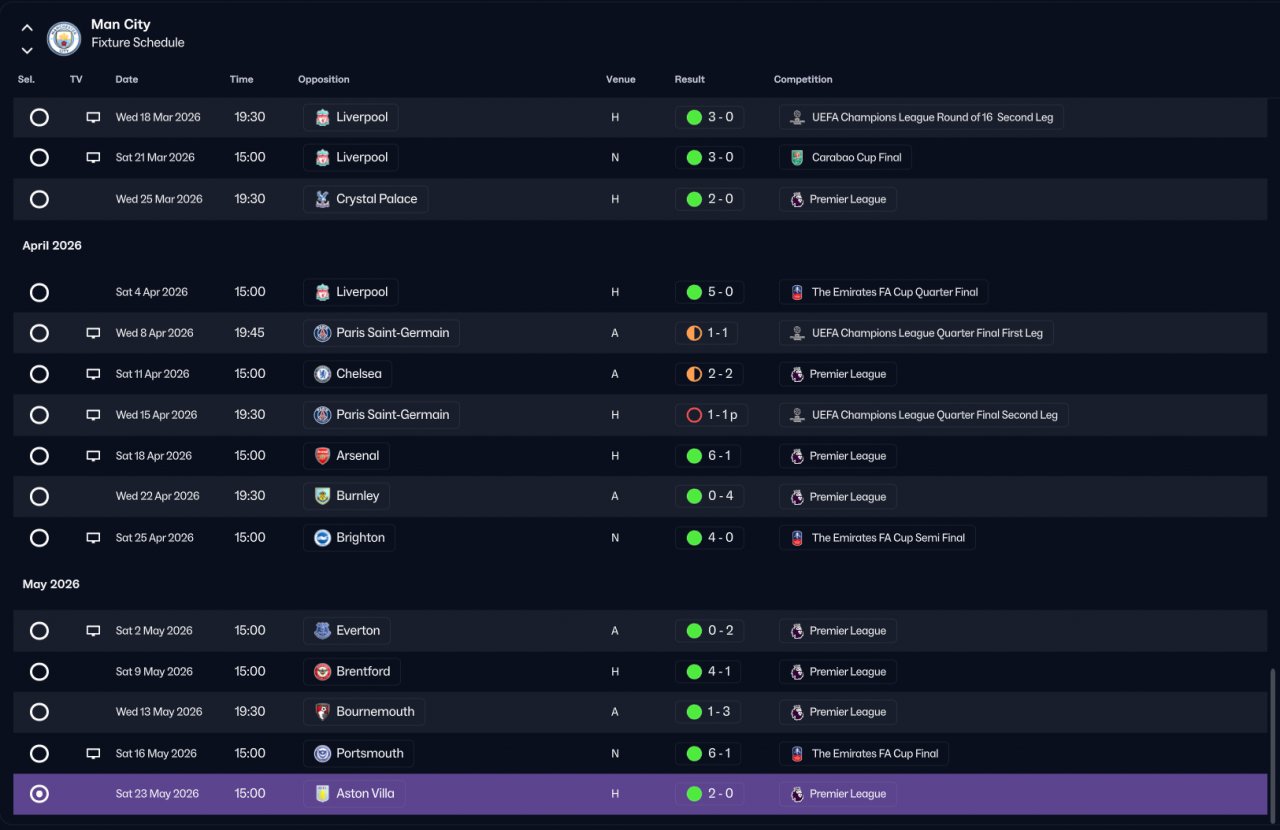Image resolution: width=1280 pixels, height=830 pixels.
Task: Open the Bournemouth opposition button
Action: point(364,712)
